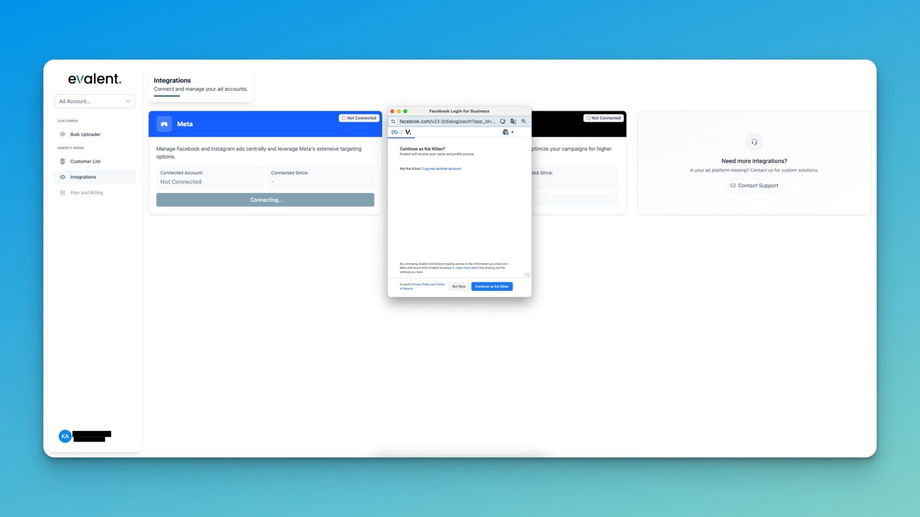Screen dimensions: 920x517
Task: Open the Ad Account dropdown
Action: [x=94, y=101]
